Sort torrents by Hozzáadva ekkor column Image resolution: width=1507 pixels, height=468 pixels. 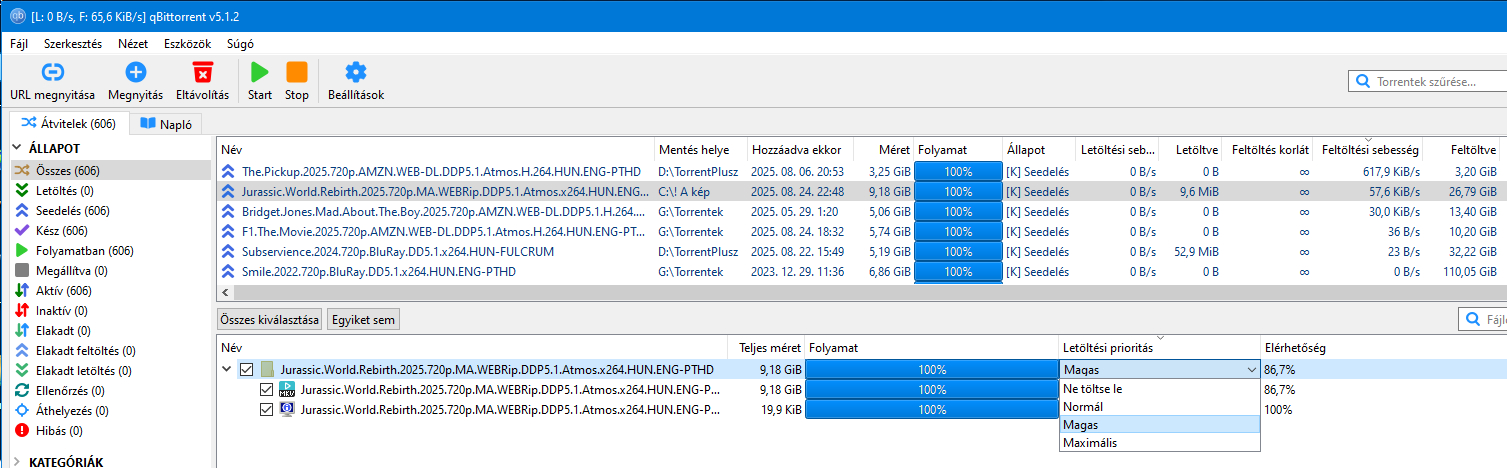coord(802,149)
